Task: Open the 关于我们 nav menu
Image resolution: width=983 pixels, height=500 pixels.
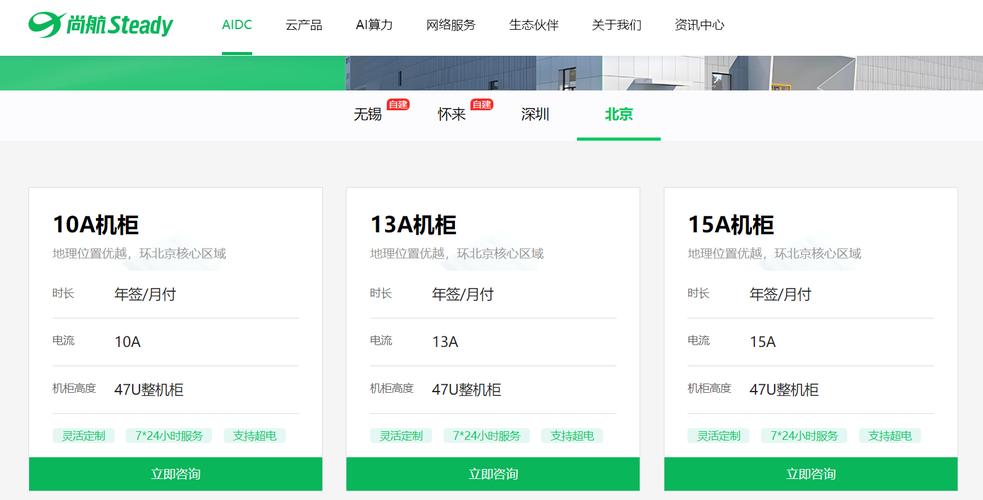Action: (616, 25)
